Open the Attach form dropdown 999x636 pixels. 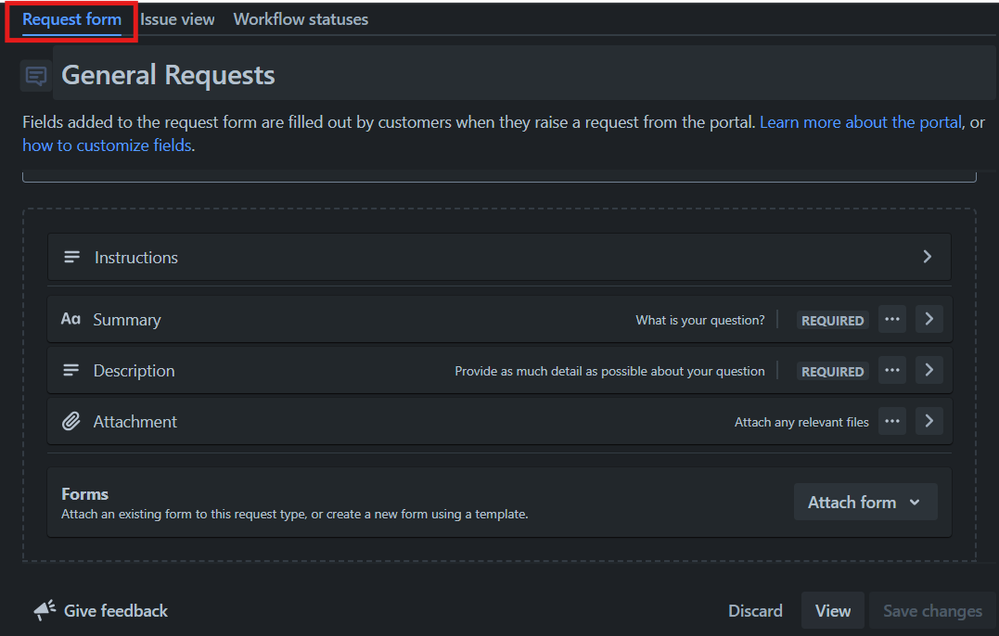(x=865, y=501)
